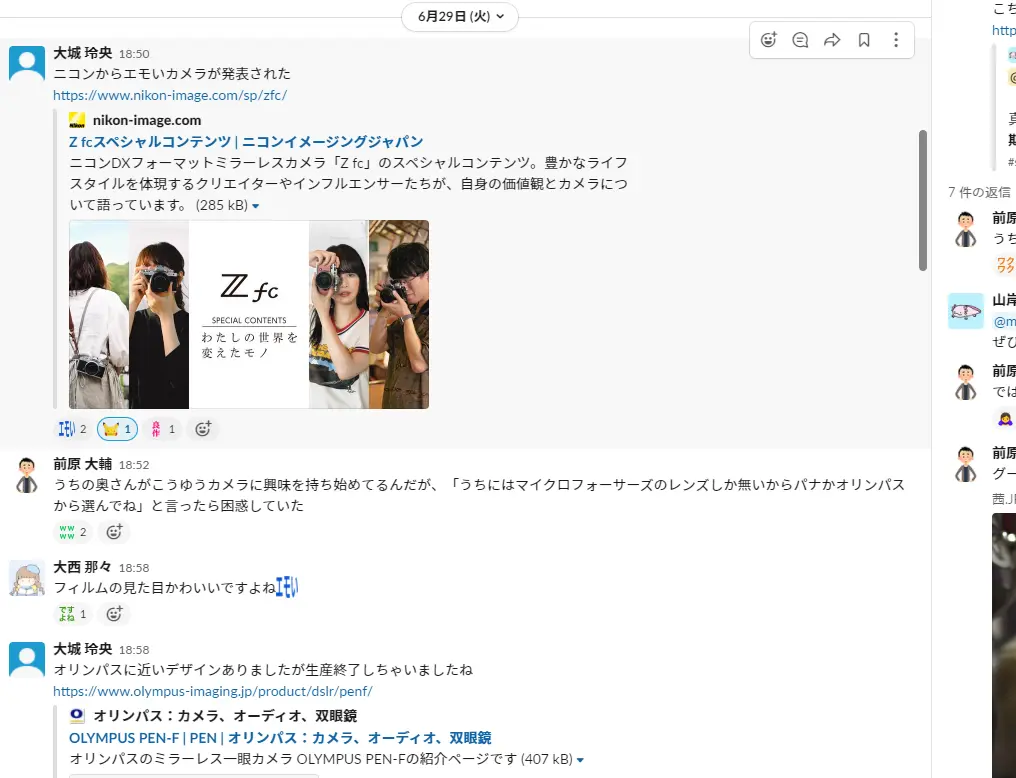Toggle the ww reaction on 前原's message

pyautogui.click(x=73, y=532)
